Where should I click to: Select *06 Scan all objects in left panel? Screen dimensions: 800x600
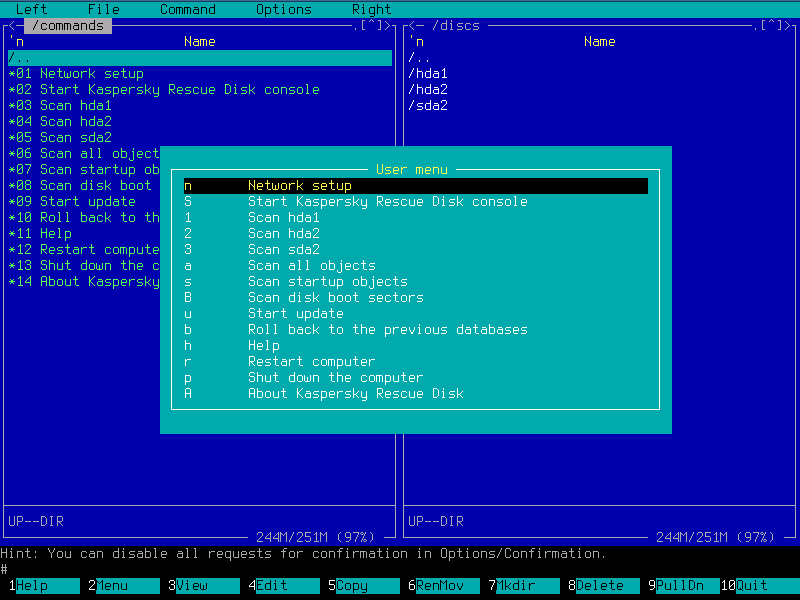click(x=84, y=154)
